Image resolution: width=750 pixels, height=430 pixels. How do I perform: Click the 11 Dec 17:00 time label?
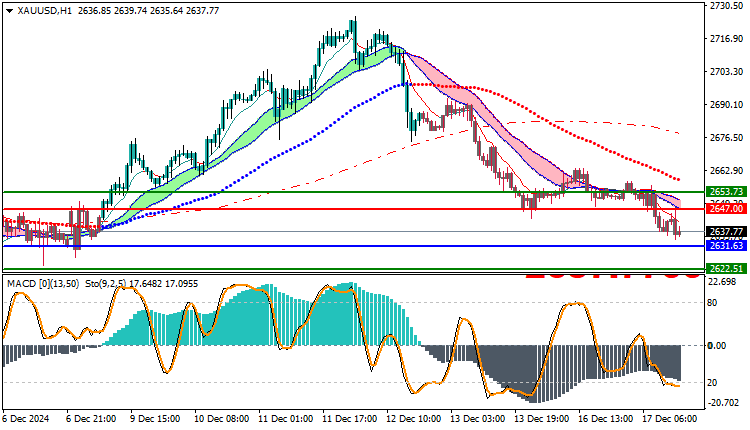pyautogui.click(x=349, y=419)
